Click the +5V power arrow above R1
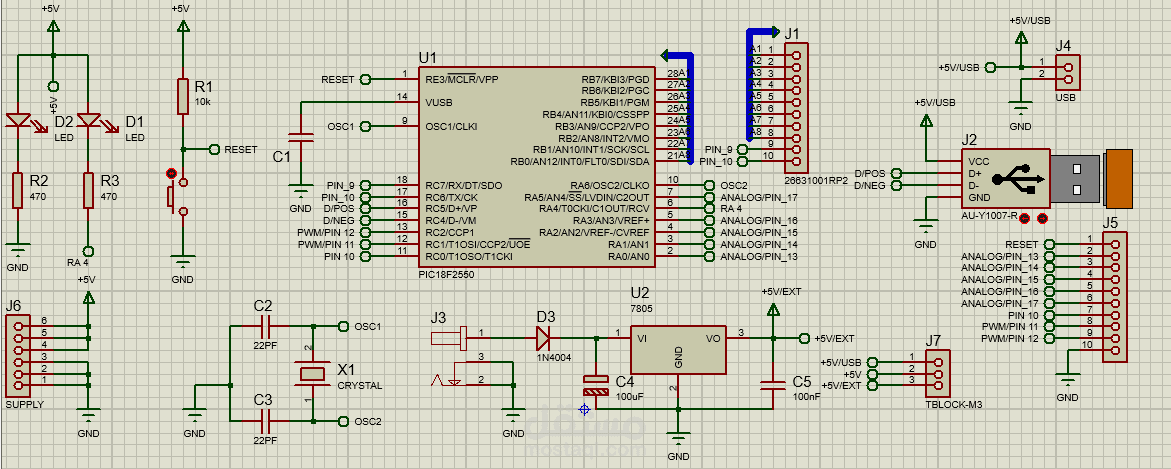 [x=182, y=24]
